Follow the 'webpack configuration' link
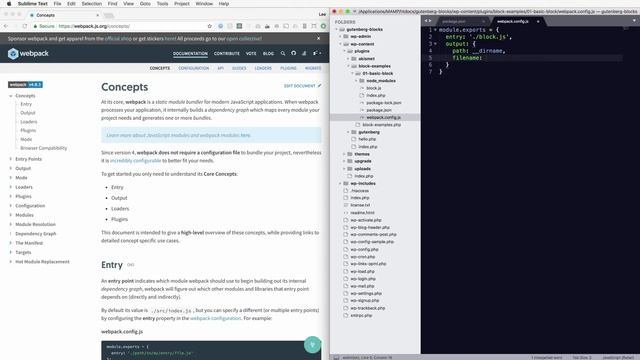 click(x=216, y=318)
